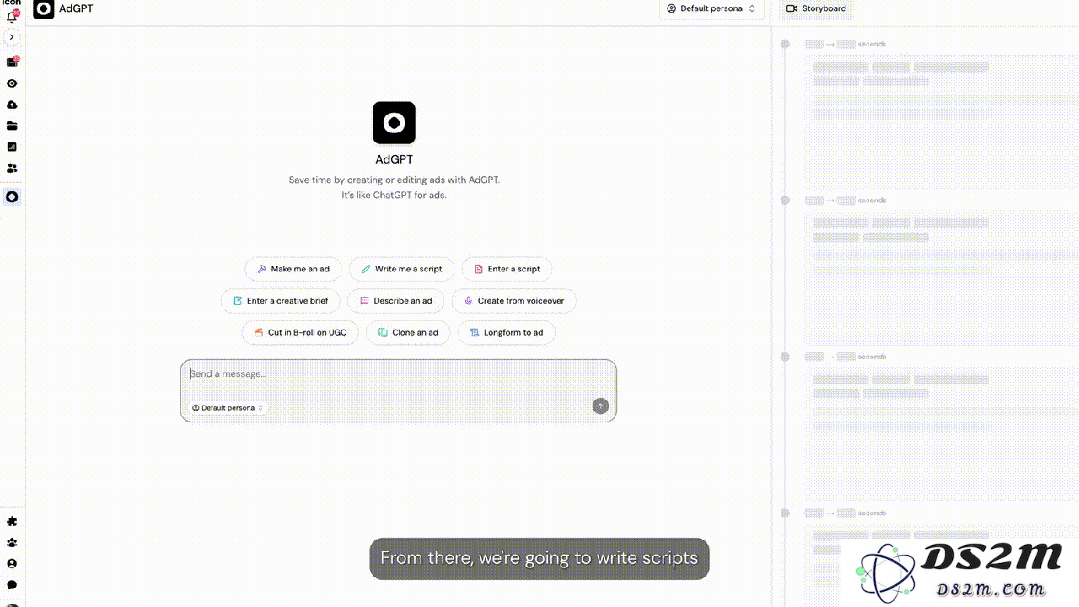Choose the Enter a creative brief suggestion

tap(281, 301)
